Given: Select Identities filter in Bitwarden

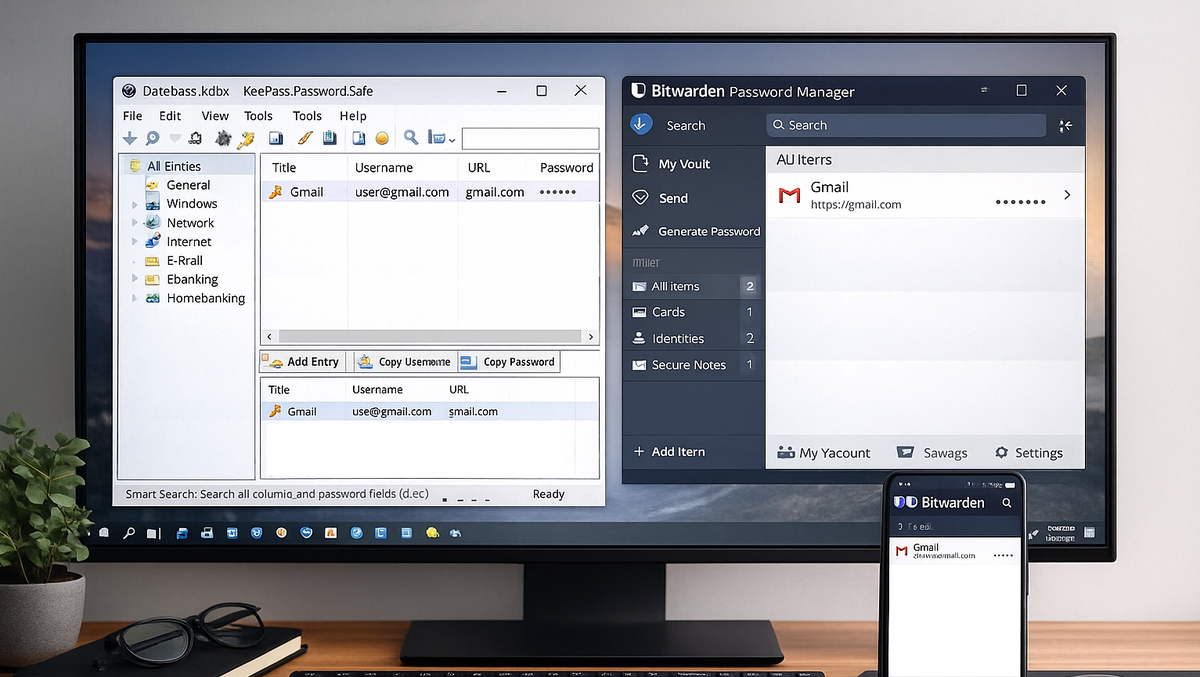Looking at the screenshot, I should [694, 338].
